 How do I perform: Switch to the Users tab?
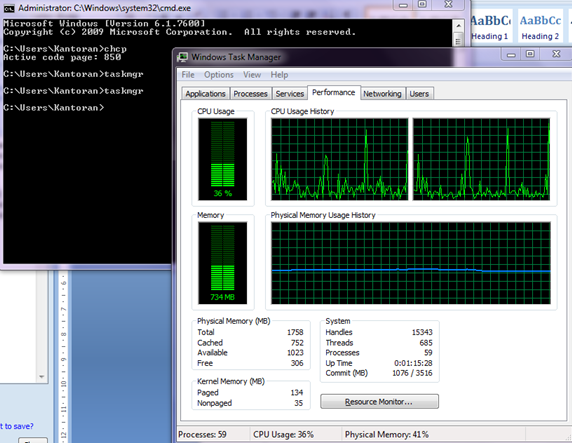pyautogui.click(x=419, y=94)
